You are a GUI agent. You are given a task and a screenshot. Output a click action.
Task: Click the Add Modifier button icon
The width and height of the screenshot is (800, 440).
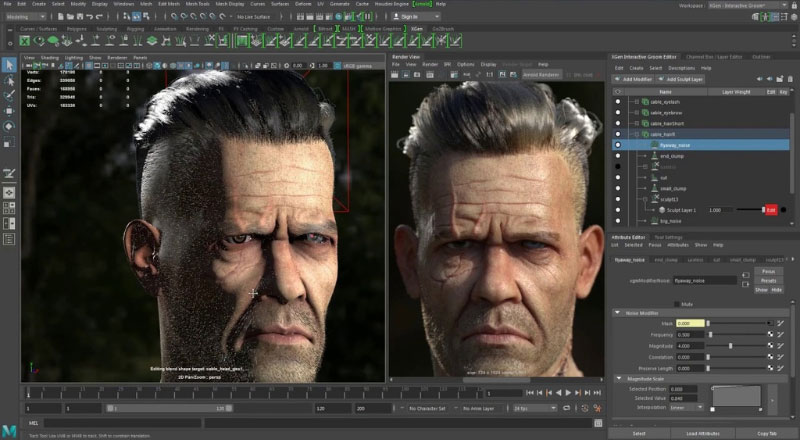[617, 78]
